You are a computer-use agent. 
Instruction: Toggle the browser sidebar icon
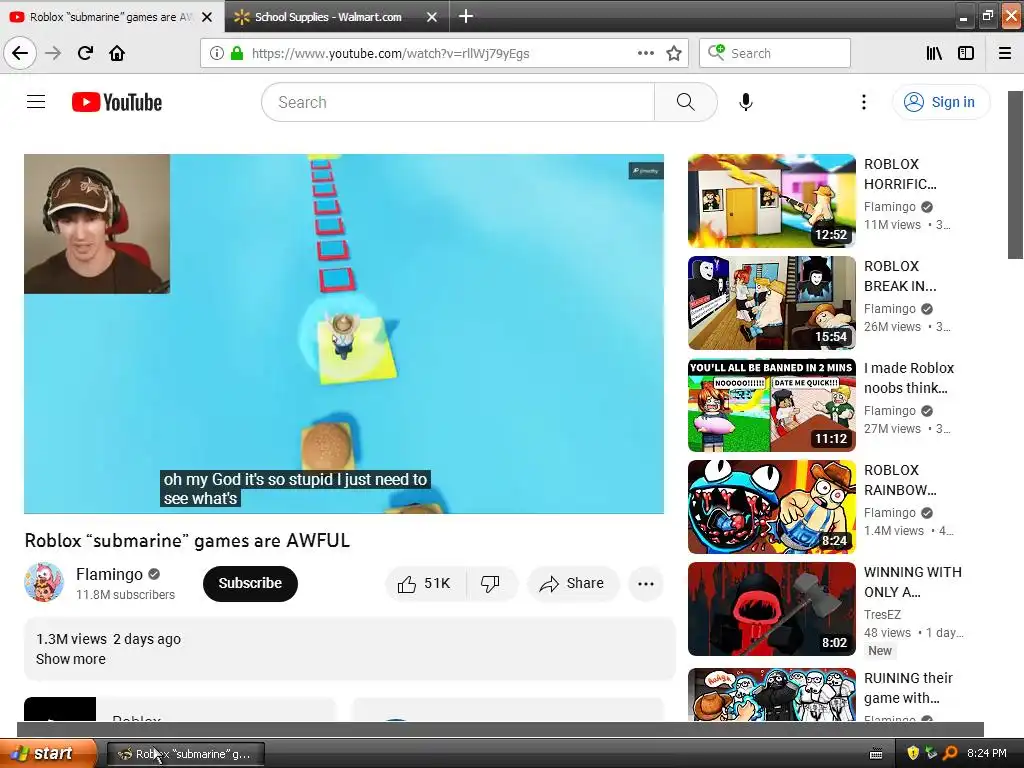pos(966,54)
